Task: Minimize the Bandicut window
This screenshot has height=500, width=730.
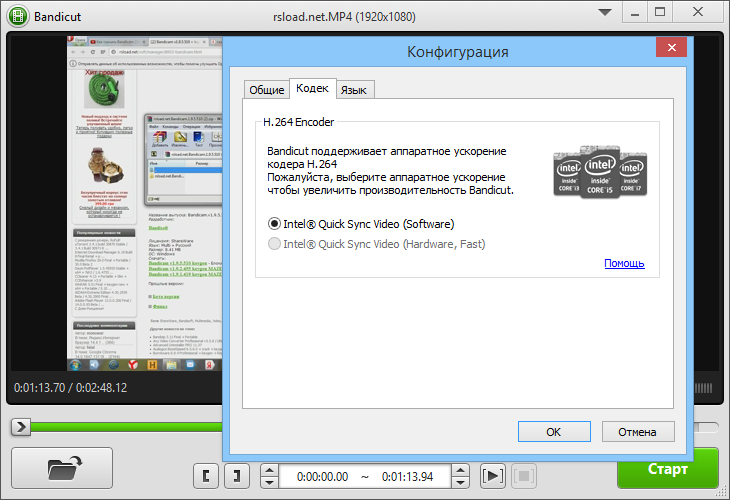Action: click(x=635, y=13)
